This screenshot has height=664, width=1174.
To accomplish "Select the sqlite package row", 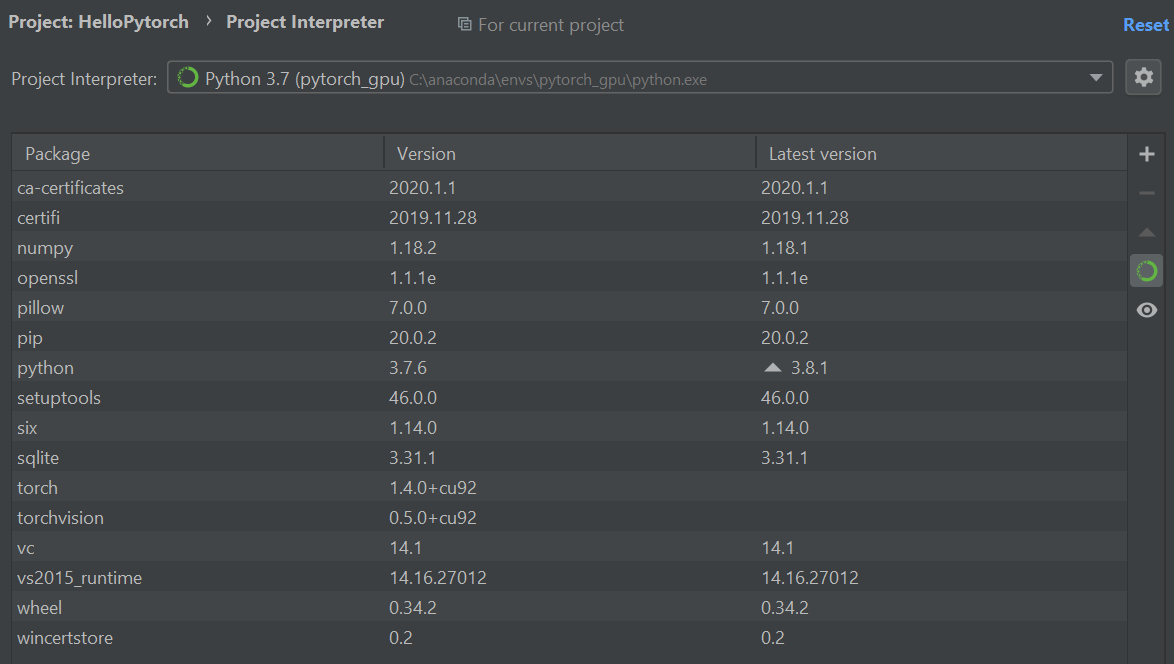I will pyautogui.click(x=570, y=457).
